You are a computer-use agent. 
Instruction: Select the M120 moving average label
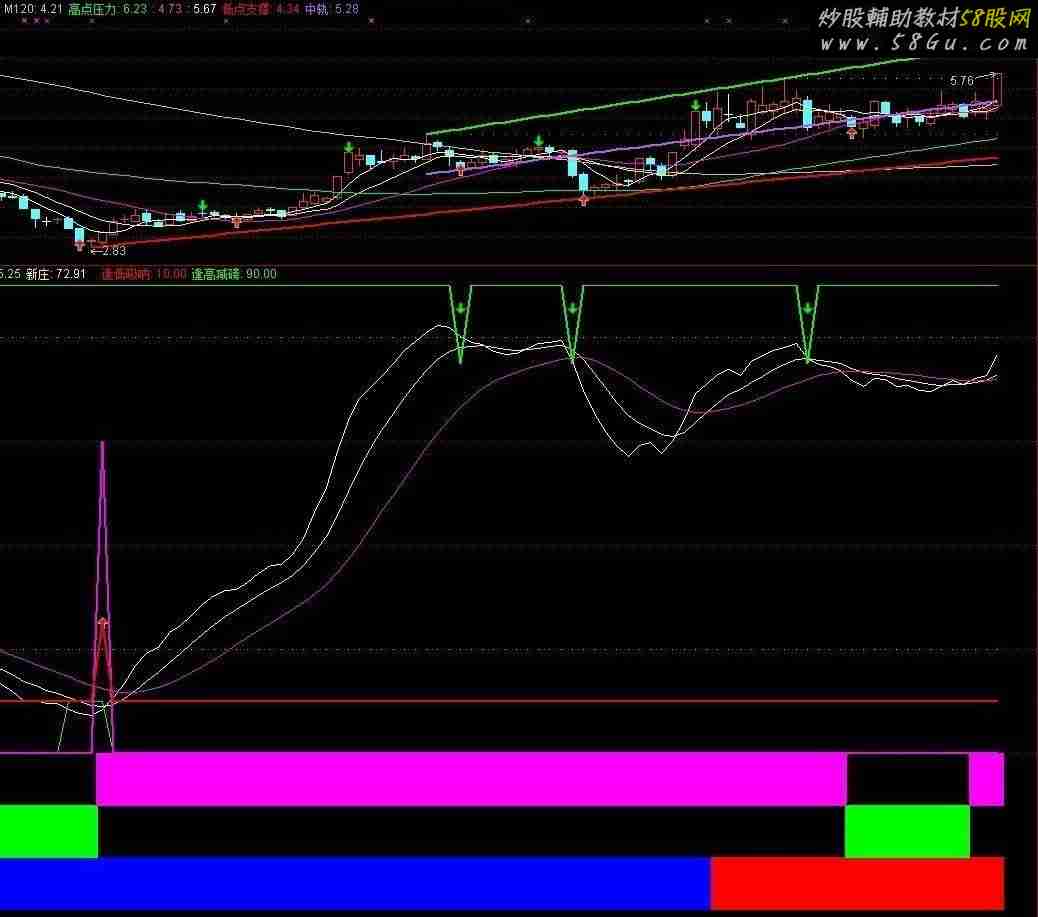coord(20,9)
